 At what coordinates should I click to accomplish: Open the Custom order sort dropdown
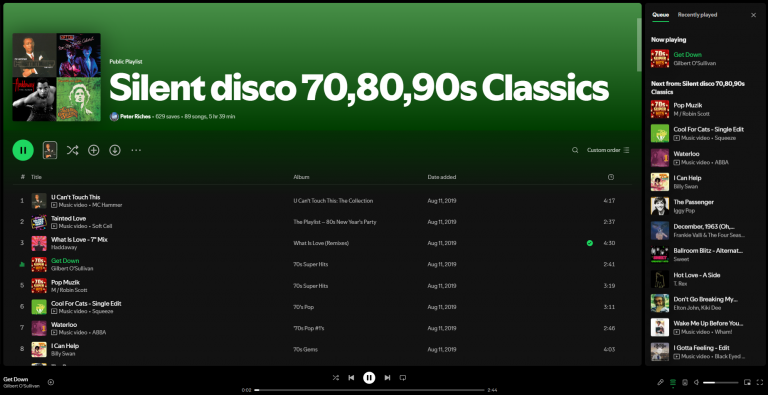pos(608,150)
